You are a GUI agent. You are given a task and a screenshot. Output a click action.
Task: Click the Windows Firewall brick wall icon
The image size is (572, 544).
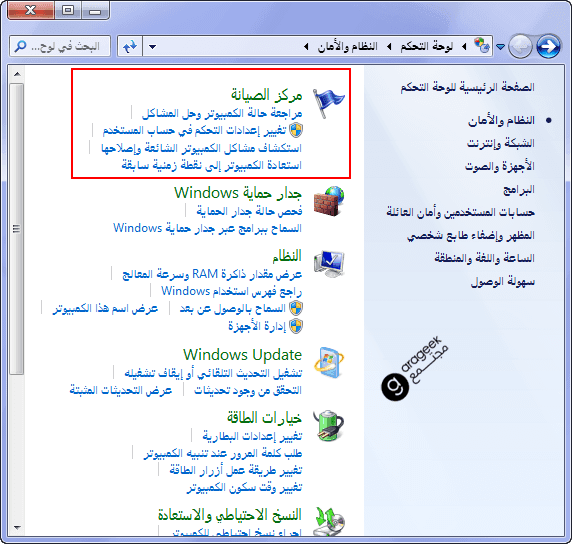coord(329,201)
